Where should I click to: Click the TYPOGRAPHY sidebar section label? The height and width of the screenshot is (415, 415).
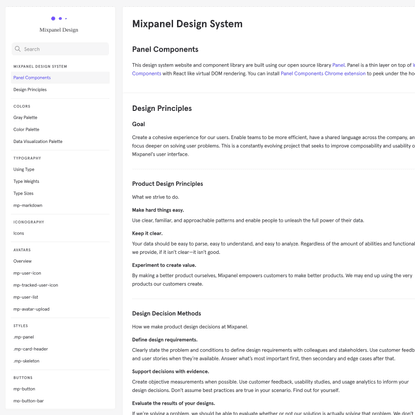tap(27, 158)
